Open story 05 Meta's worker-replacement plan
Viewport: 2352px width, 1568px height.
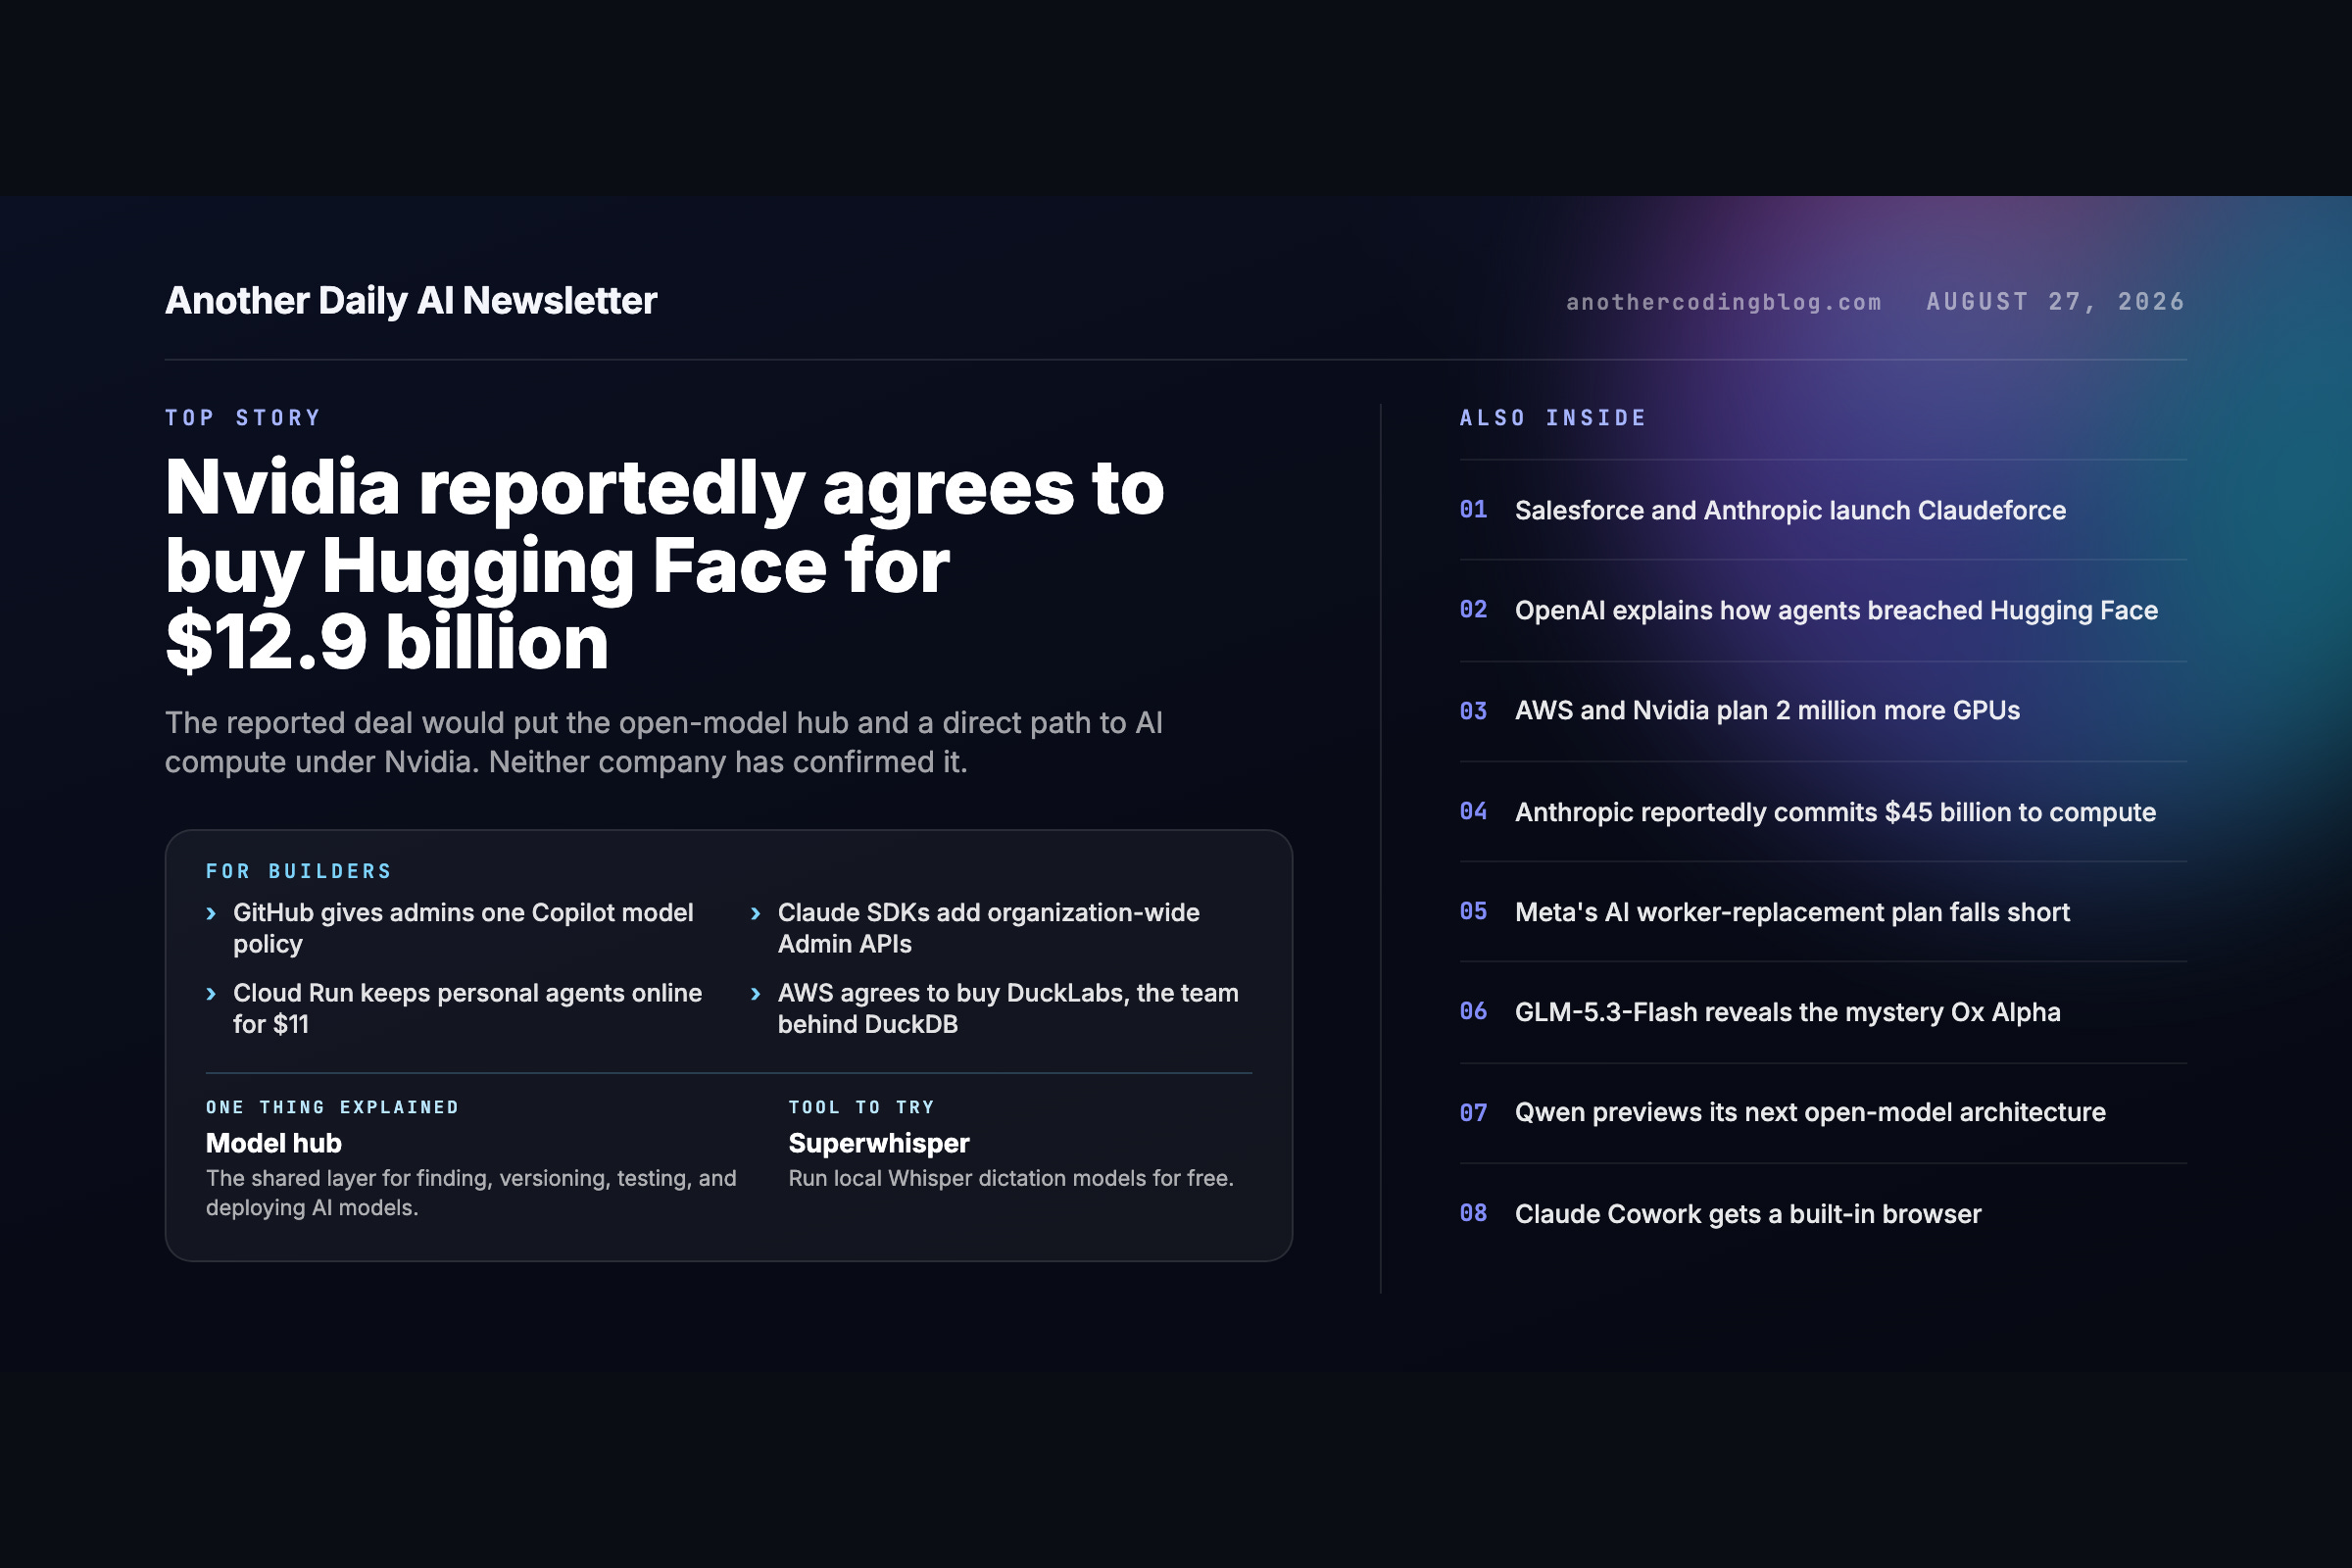[x=1823, y=912]
